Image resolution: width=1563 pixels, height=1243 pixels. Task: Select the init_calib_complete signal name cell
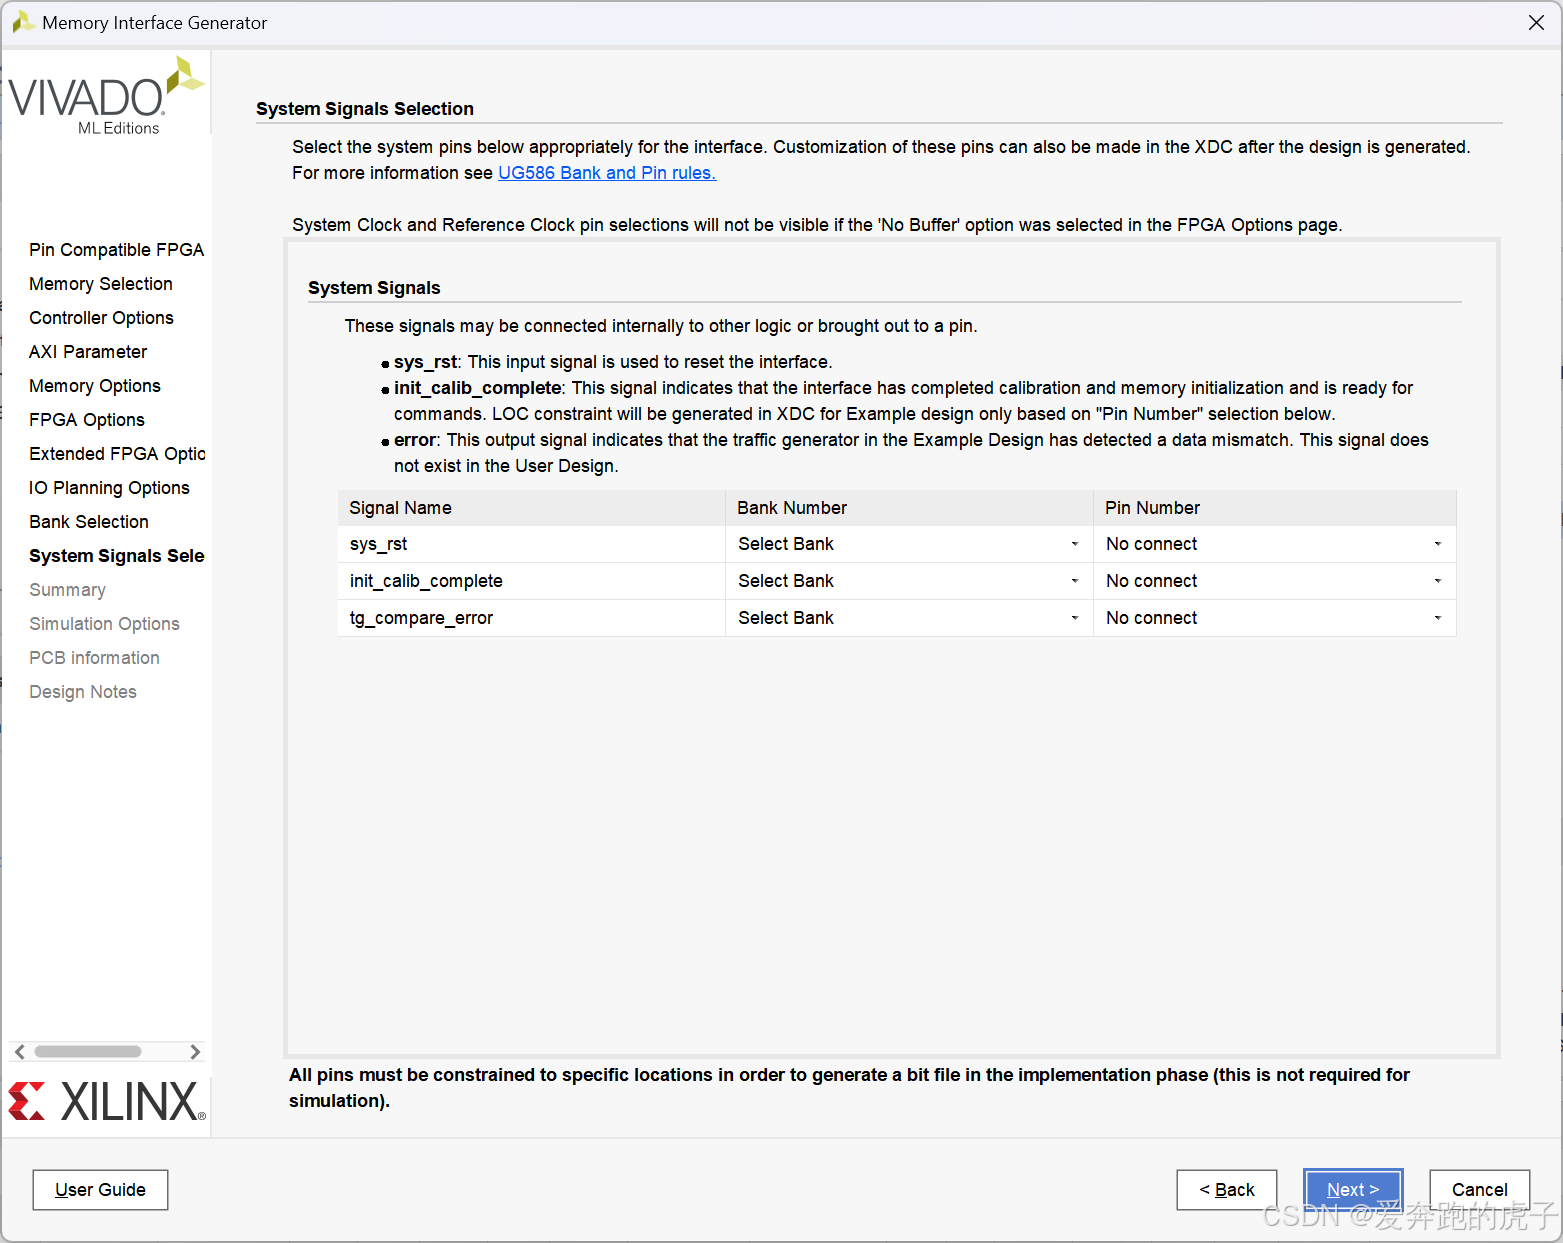tap(531, 581)
